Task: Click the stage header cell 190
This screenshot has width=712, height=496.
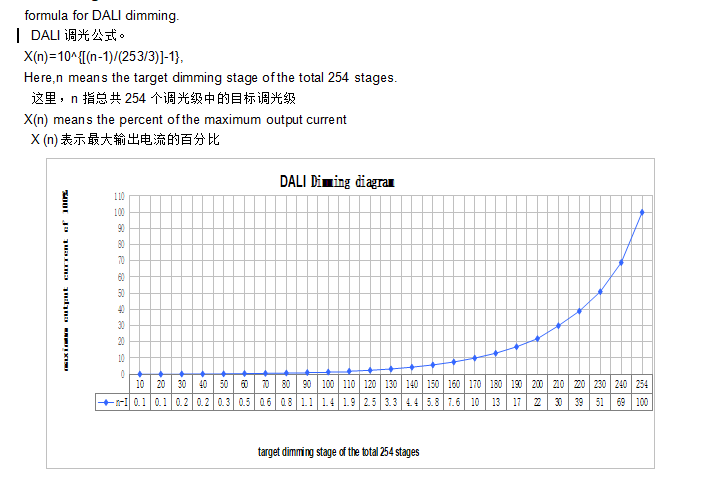Action: pos(517,384)
